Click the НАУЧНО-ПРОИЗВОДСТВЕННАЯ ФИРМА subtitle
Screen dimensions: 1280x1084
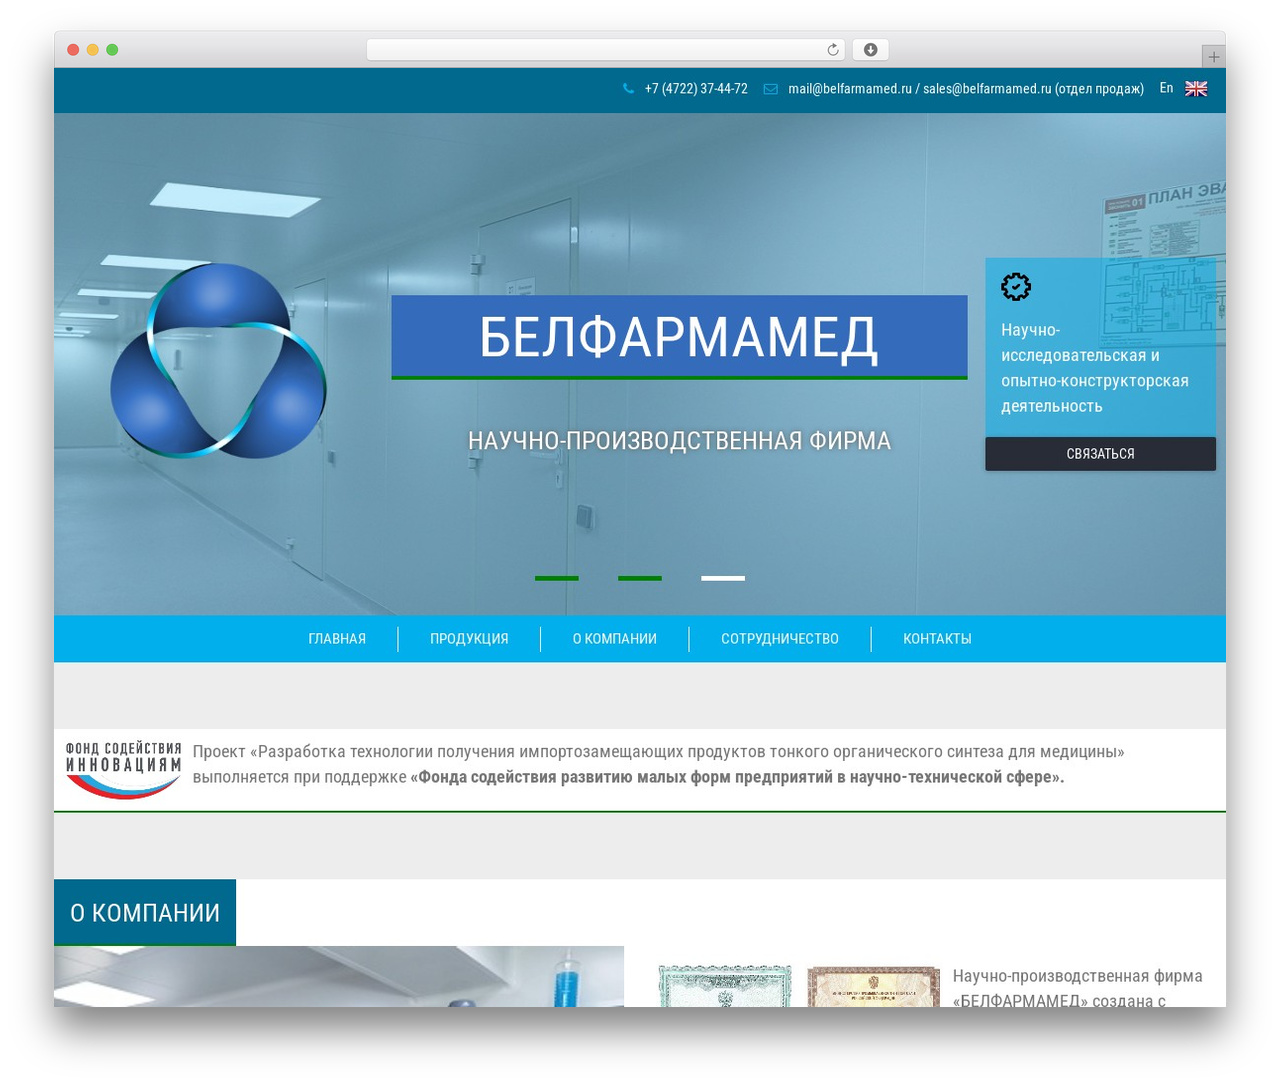pyautogui.click(x=679, y=441)
